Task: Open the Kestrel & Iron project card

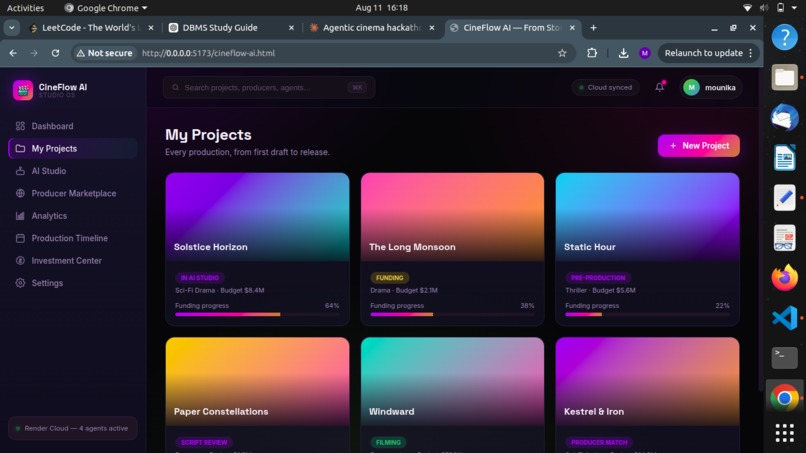Action: coord(647,395)
